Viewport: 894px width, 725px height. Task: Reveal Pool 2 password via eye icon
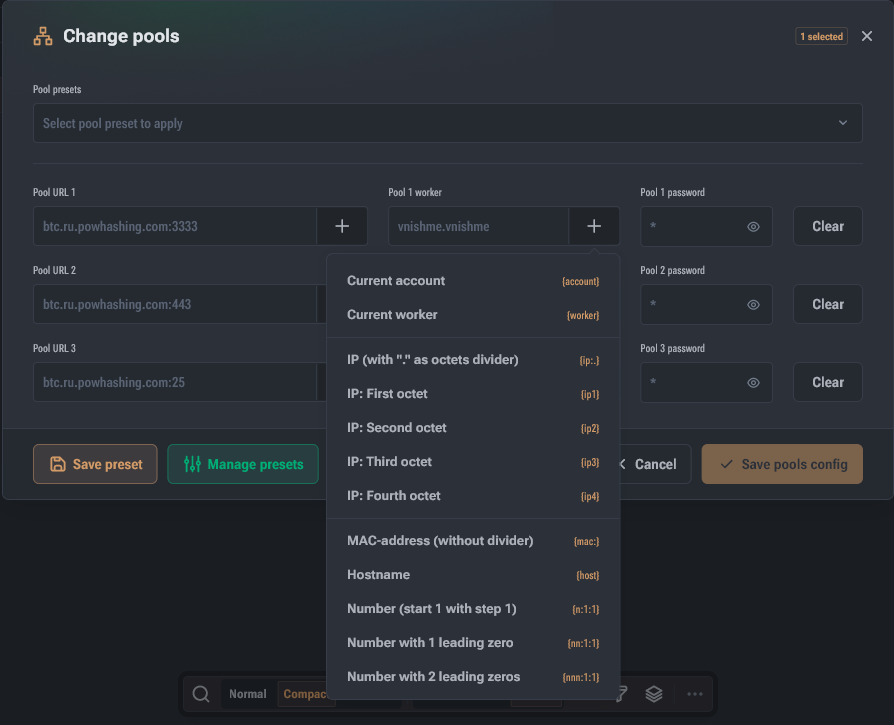point(753,304)
